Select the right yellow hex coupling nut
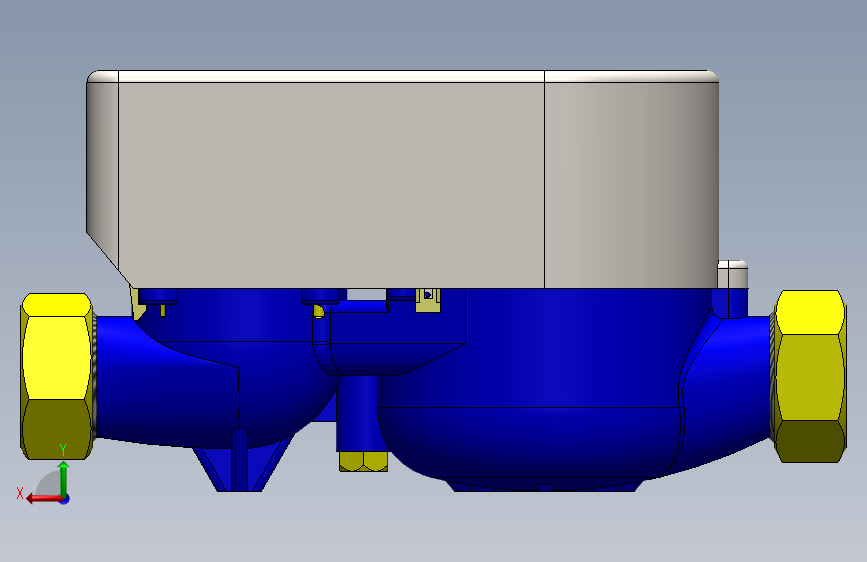Viewport: 867px width, 562px height. [x=810, y=376]
